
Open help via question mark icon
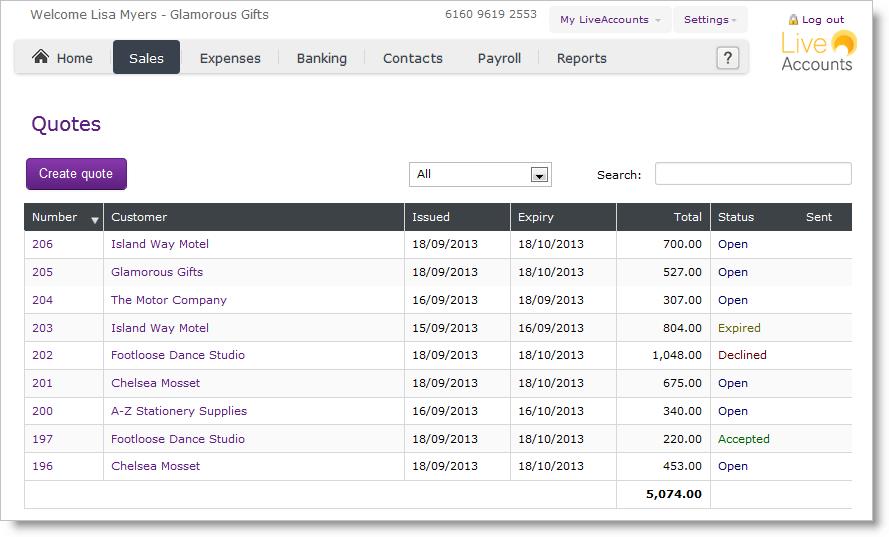(x=728, y=58)
